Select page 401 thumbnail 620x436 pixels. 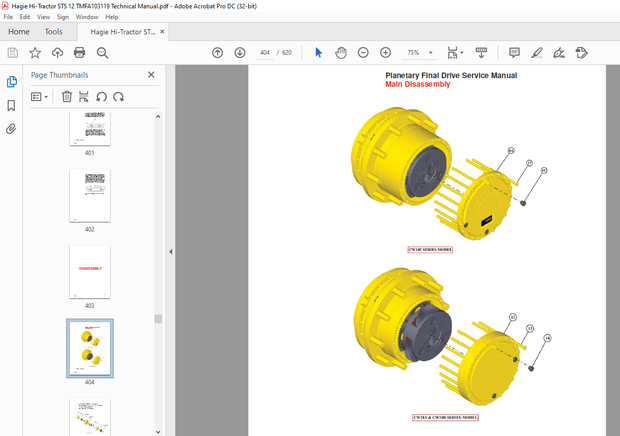[90, 129]
